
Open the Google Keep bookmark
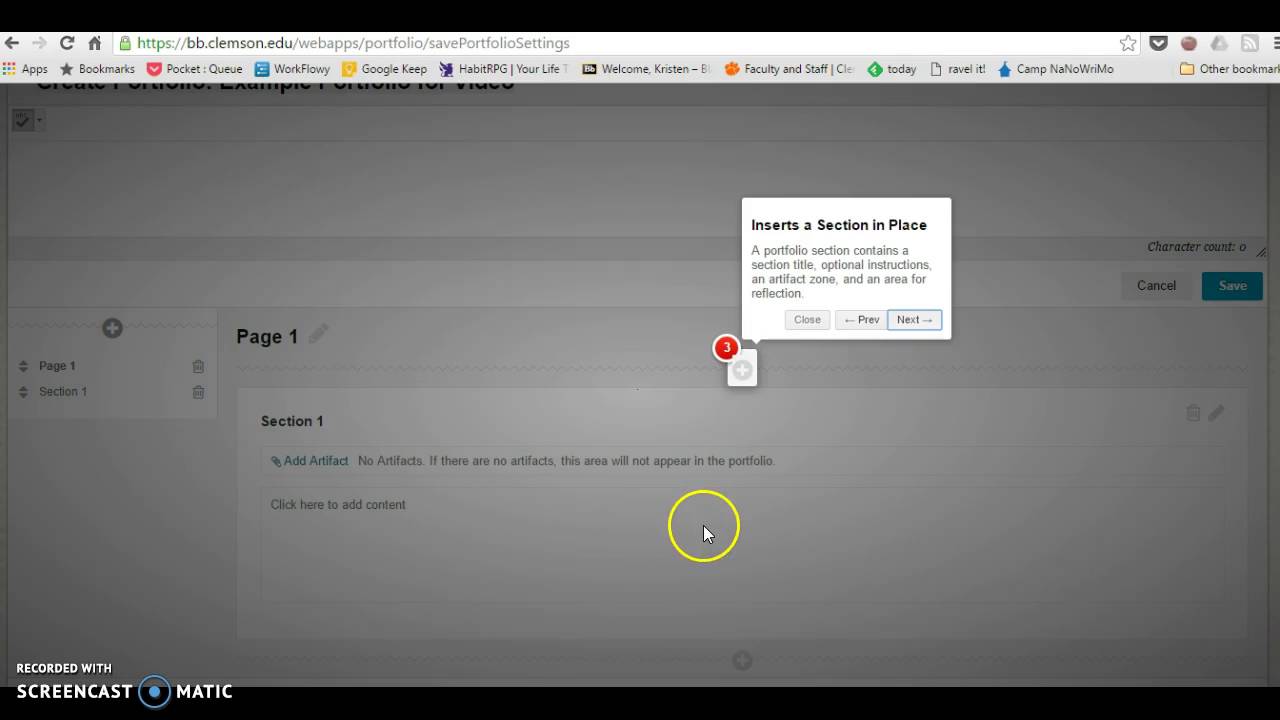384,69
